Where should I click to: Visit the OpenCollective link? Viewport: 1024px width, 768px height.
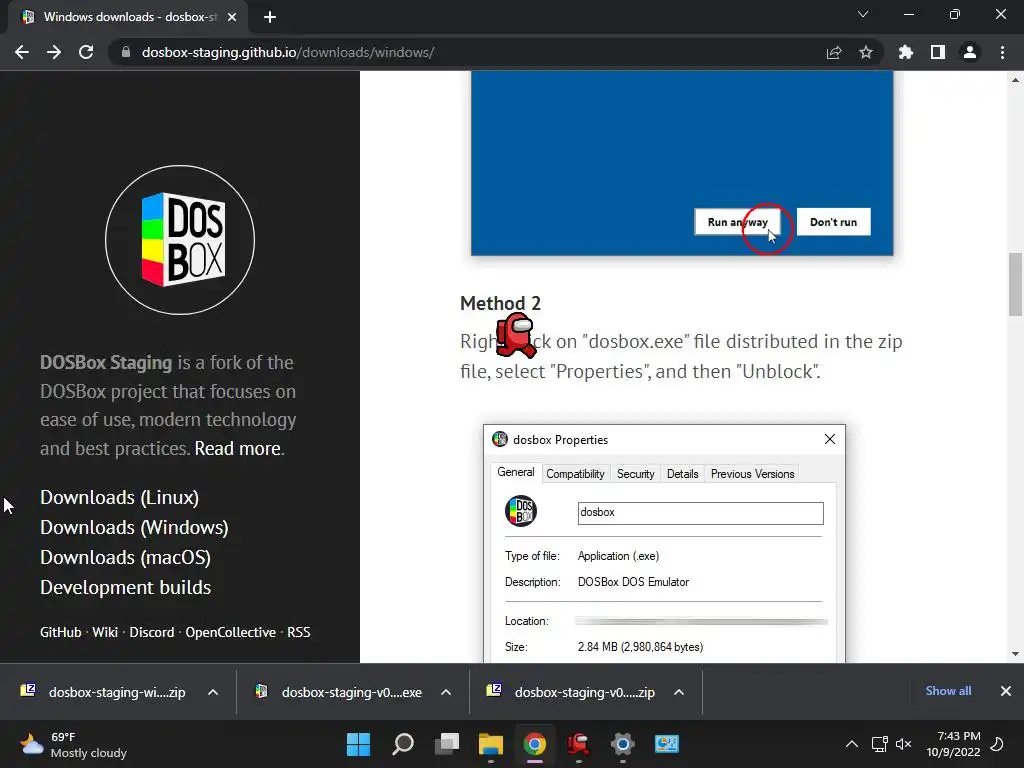(x=231, y=632)
